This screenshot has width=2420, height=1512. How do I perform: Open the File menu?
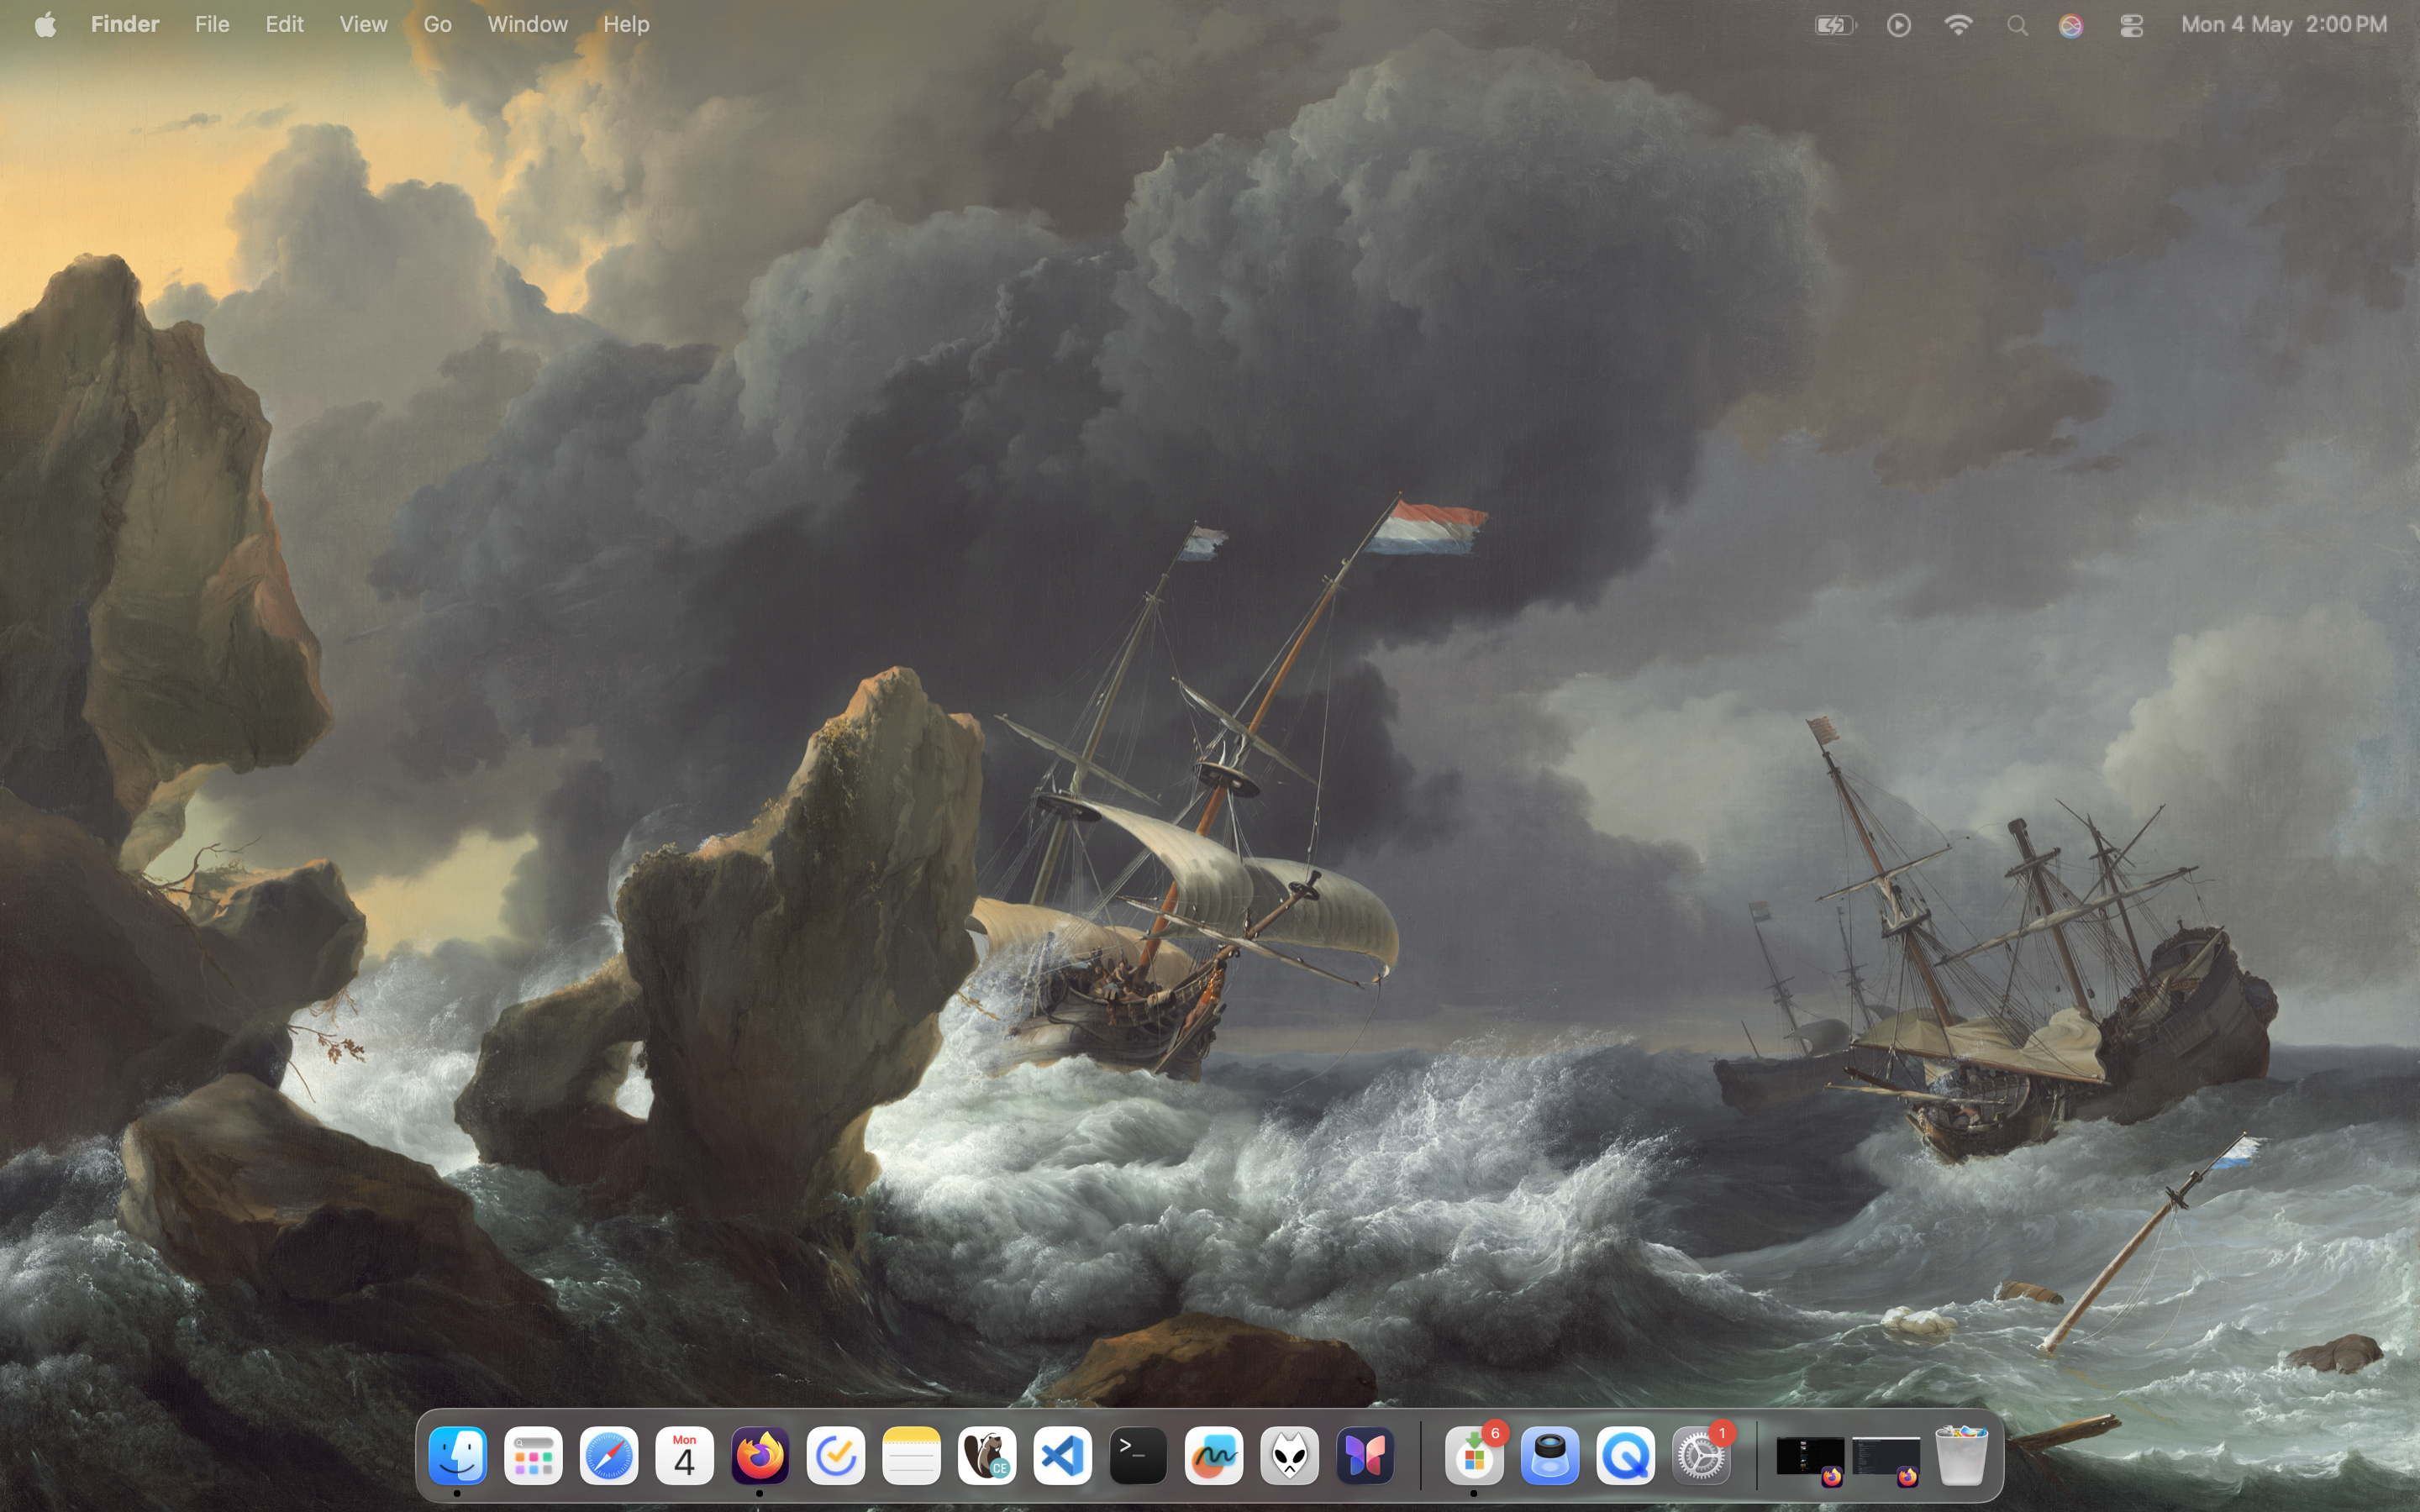212,24
